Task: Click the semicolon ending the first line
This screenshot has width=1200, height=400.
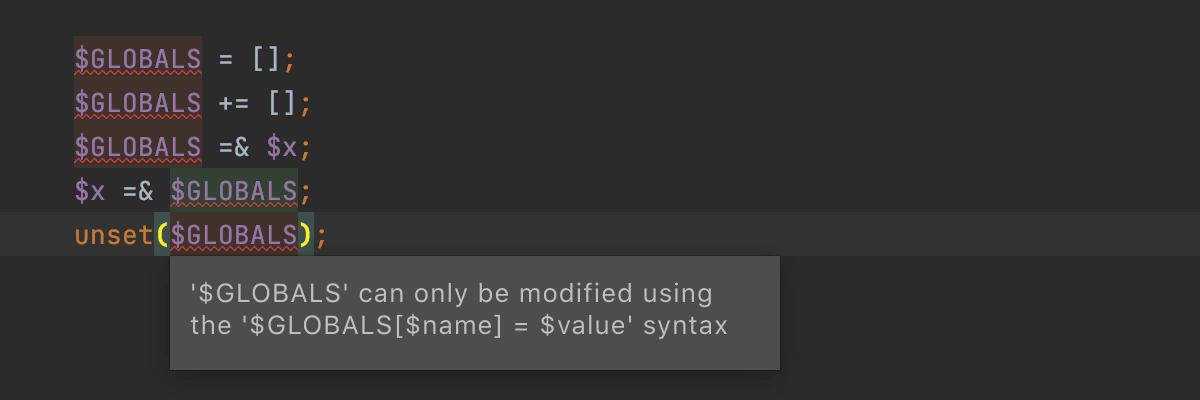Action: (x=290, y=59)
